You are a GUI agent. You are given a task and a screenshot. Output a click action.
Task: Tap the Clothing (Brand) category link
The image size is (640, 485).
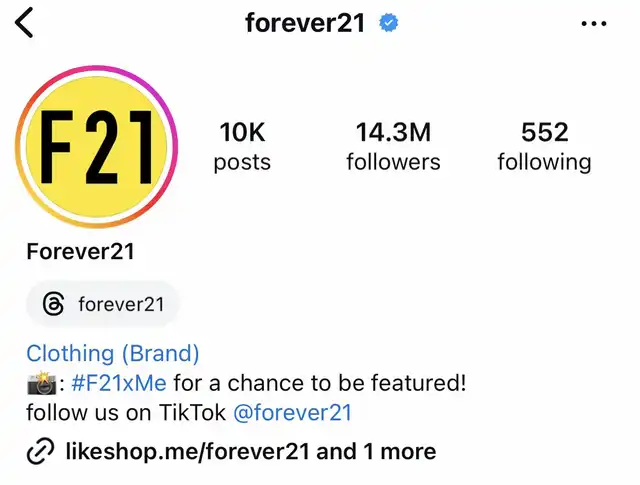(113, 353)
